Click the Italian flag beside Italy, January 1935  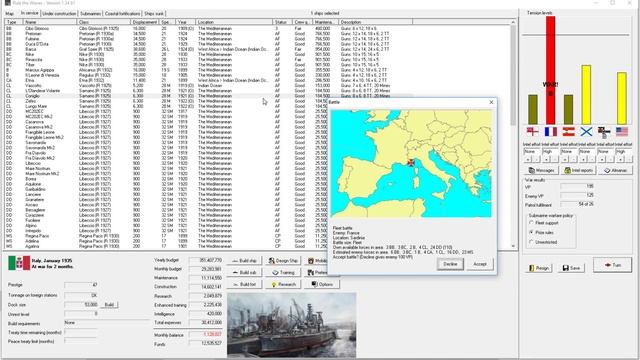19,263
